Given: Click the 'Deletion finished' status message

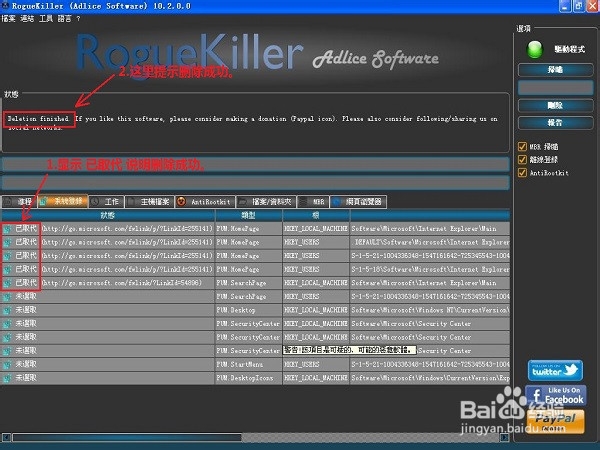Looking at the screenshot, I should point(38,119).
